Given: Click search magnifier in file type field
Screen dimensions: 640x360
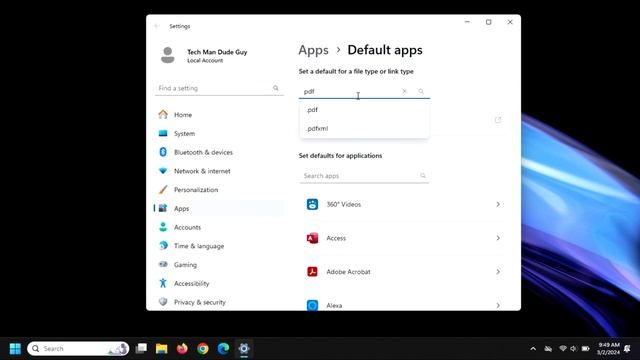Looking at the screenshot, I should [421, 91].
